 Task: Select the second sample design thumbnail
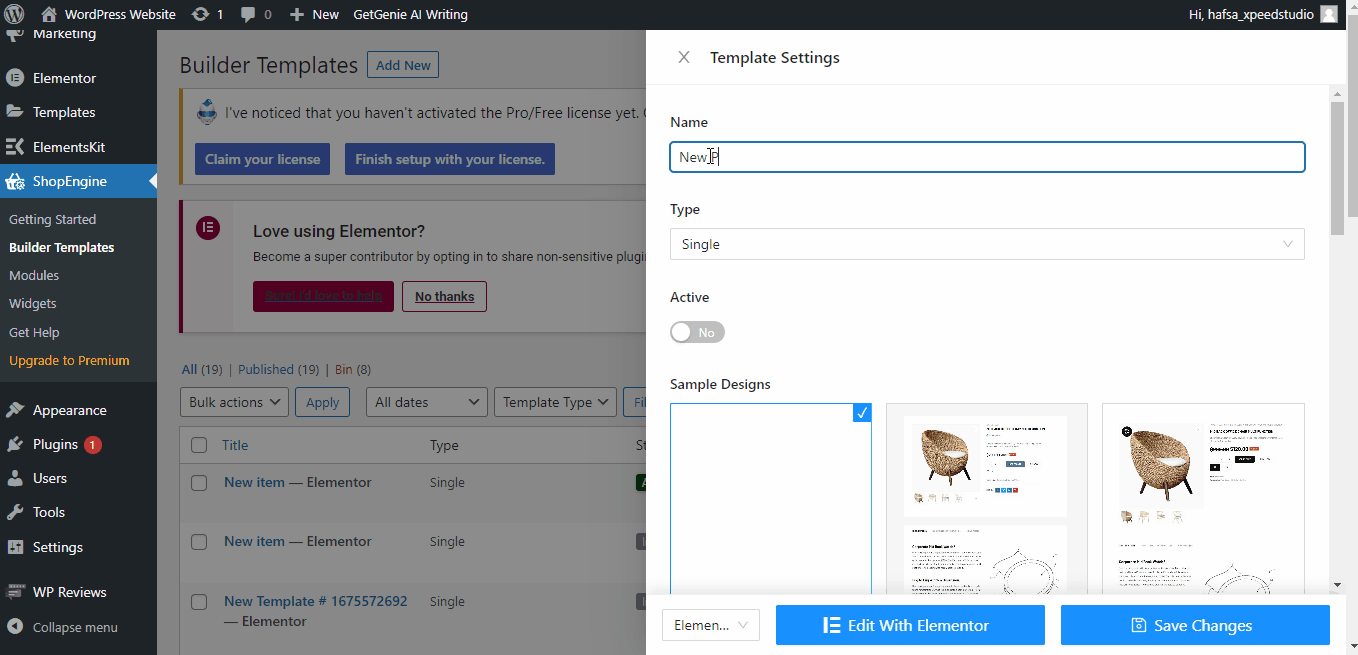(987, 499)
